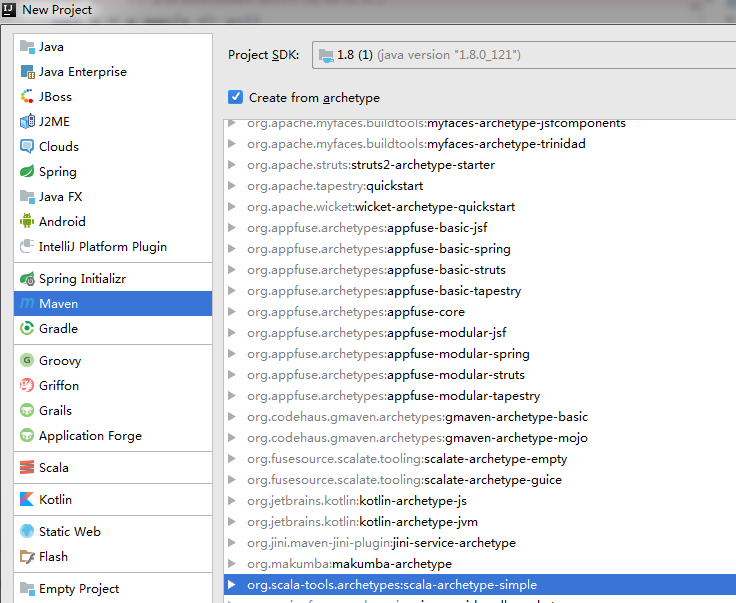Pick the Kotlin project type label
Screen dimensions: 736x603
click(55, 499)
